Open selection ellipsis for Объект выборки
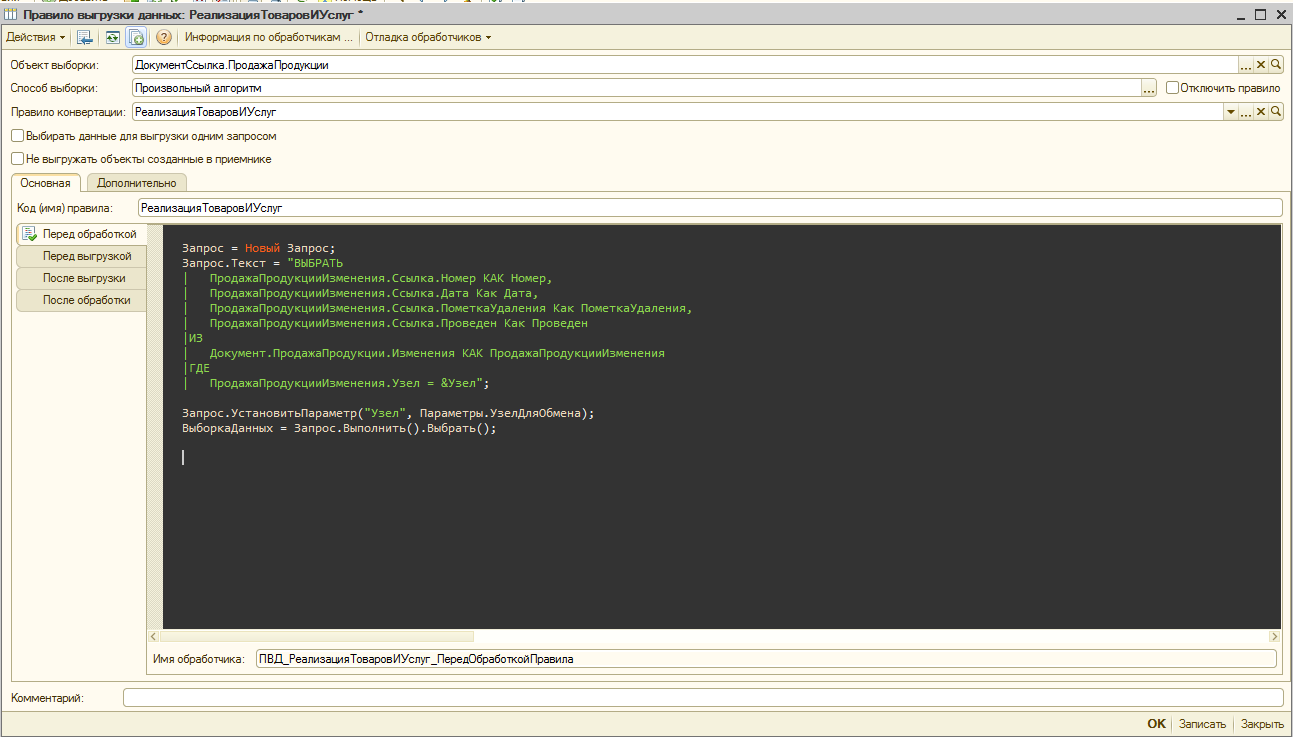The height and width of the screenshot is (737, 1293). [1245, 64]
